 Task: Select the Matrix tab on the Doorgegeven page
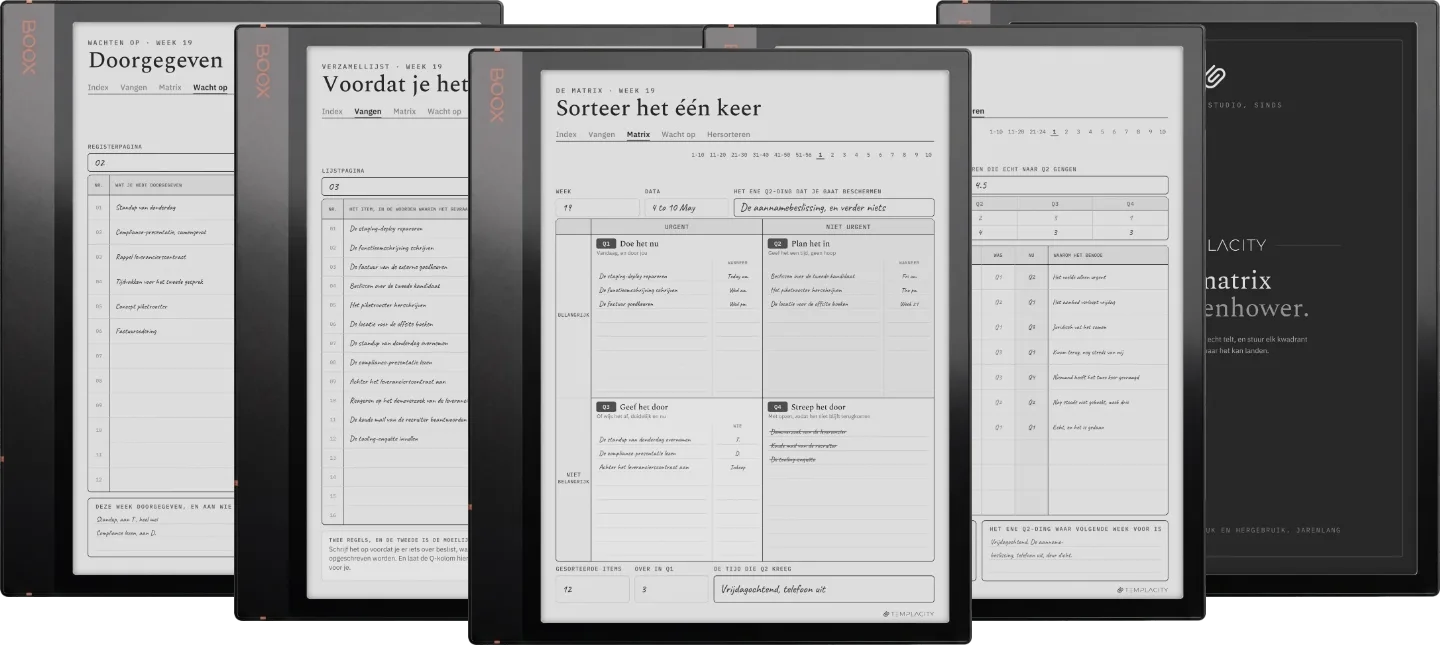(170, 88)
